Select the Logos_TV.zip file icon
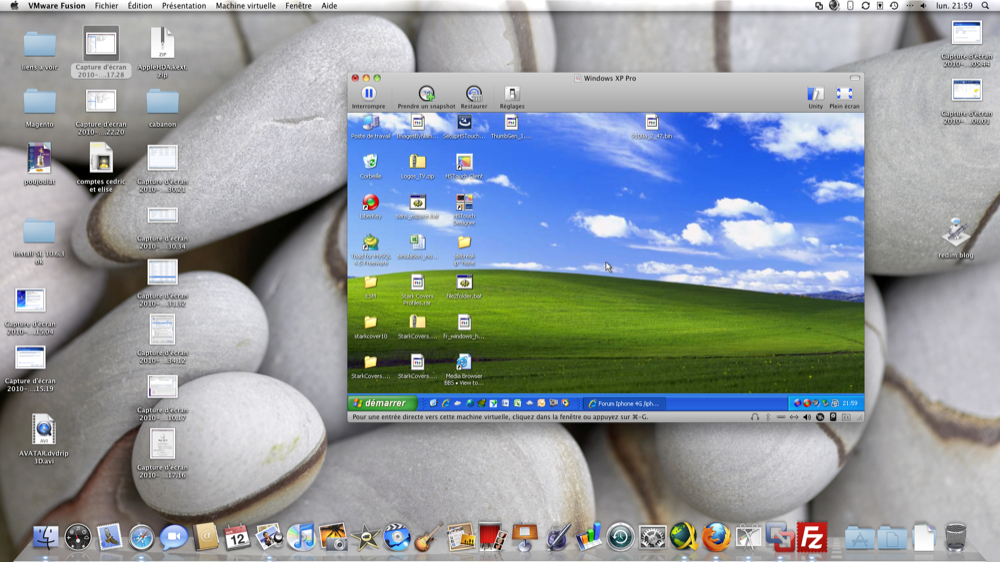Image resolution: width=1000 pixels, height=562 pixels. pyautogui.click(x=417, y=162)
